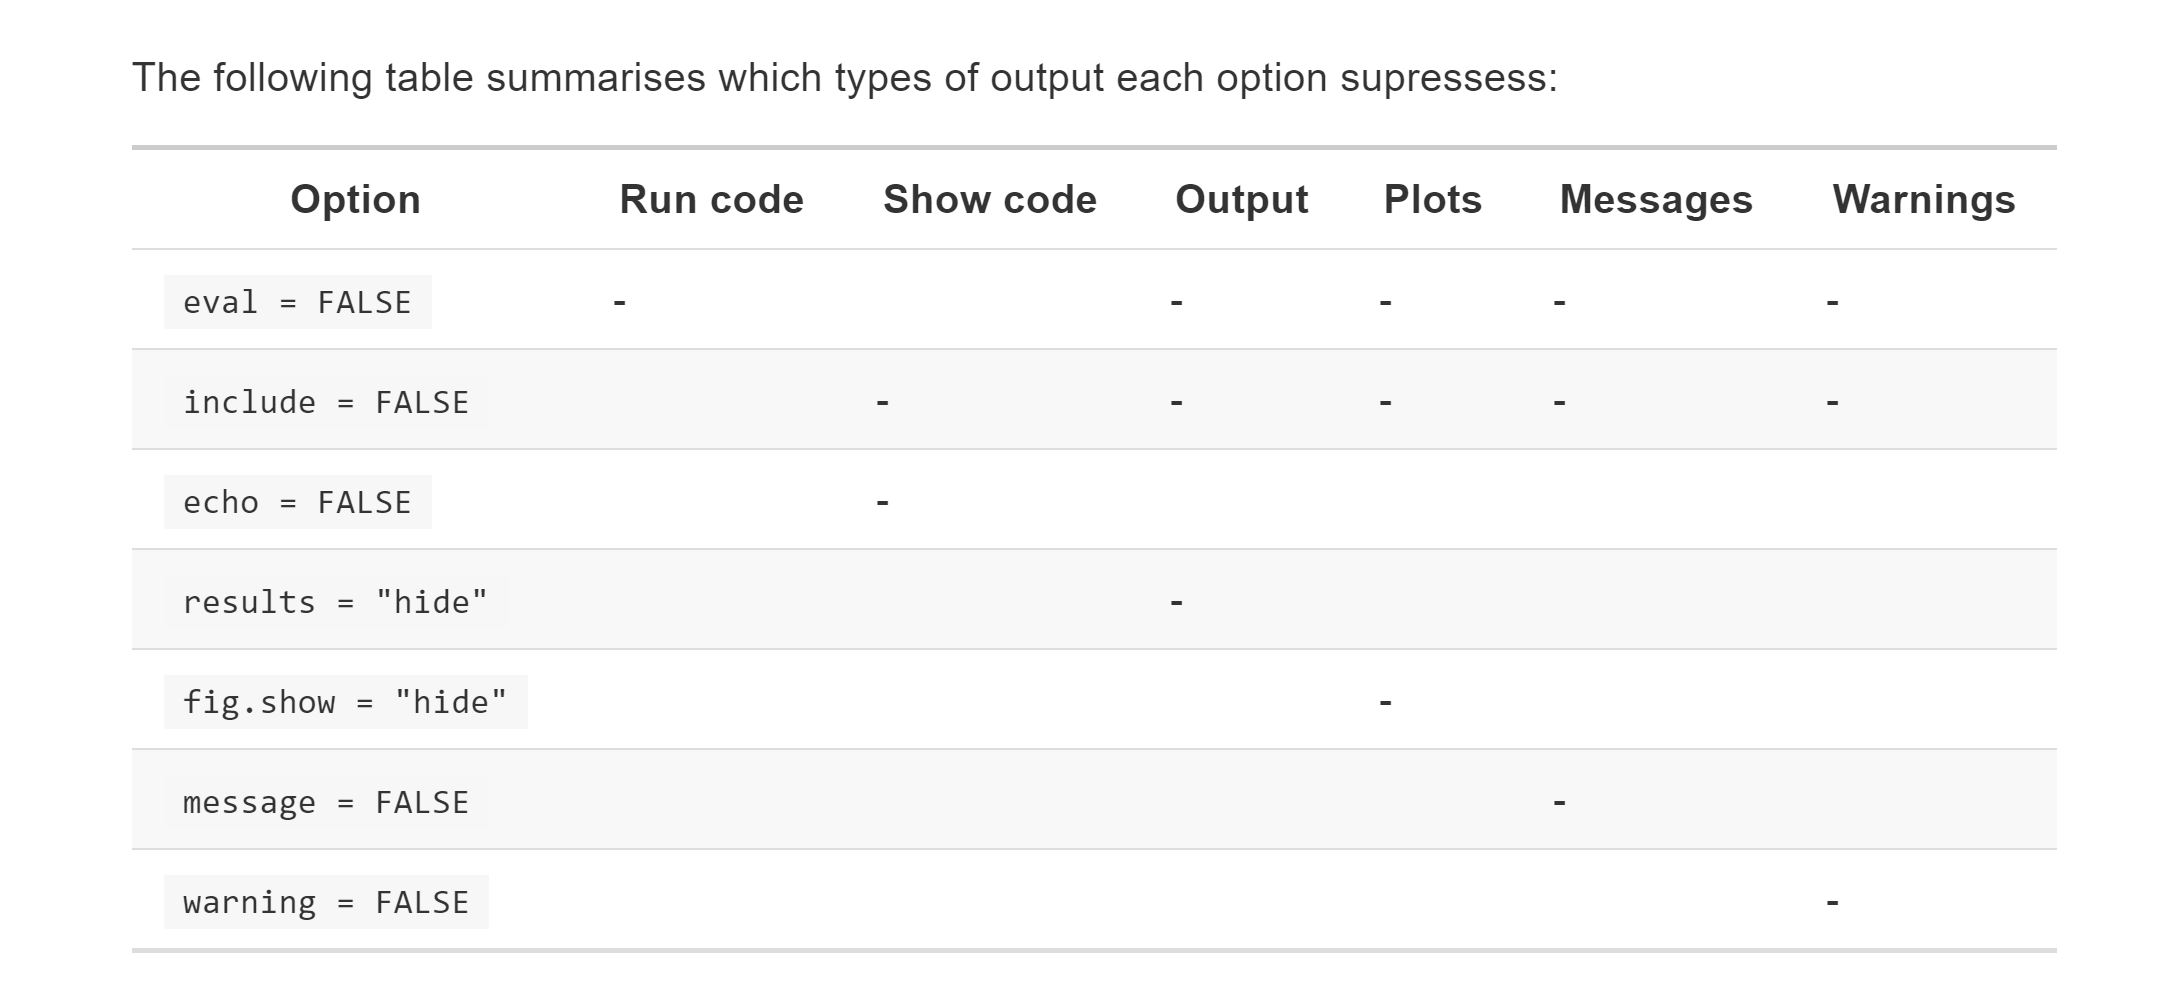The height and width of the screenshot is (1003, 2159).
Task: Click the results = "hide" code cell
Action: (335, 602)
